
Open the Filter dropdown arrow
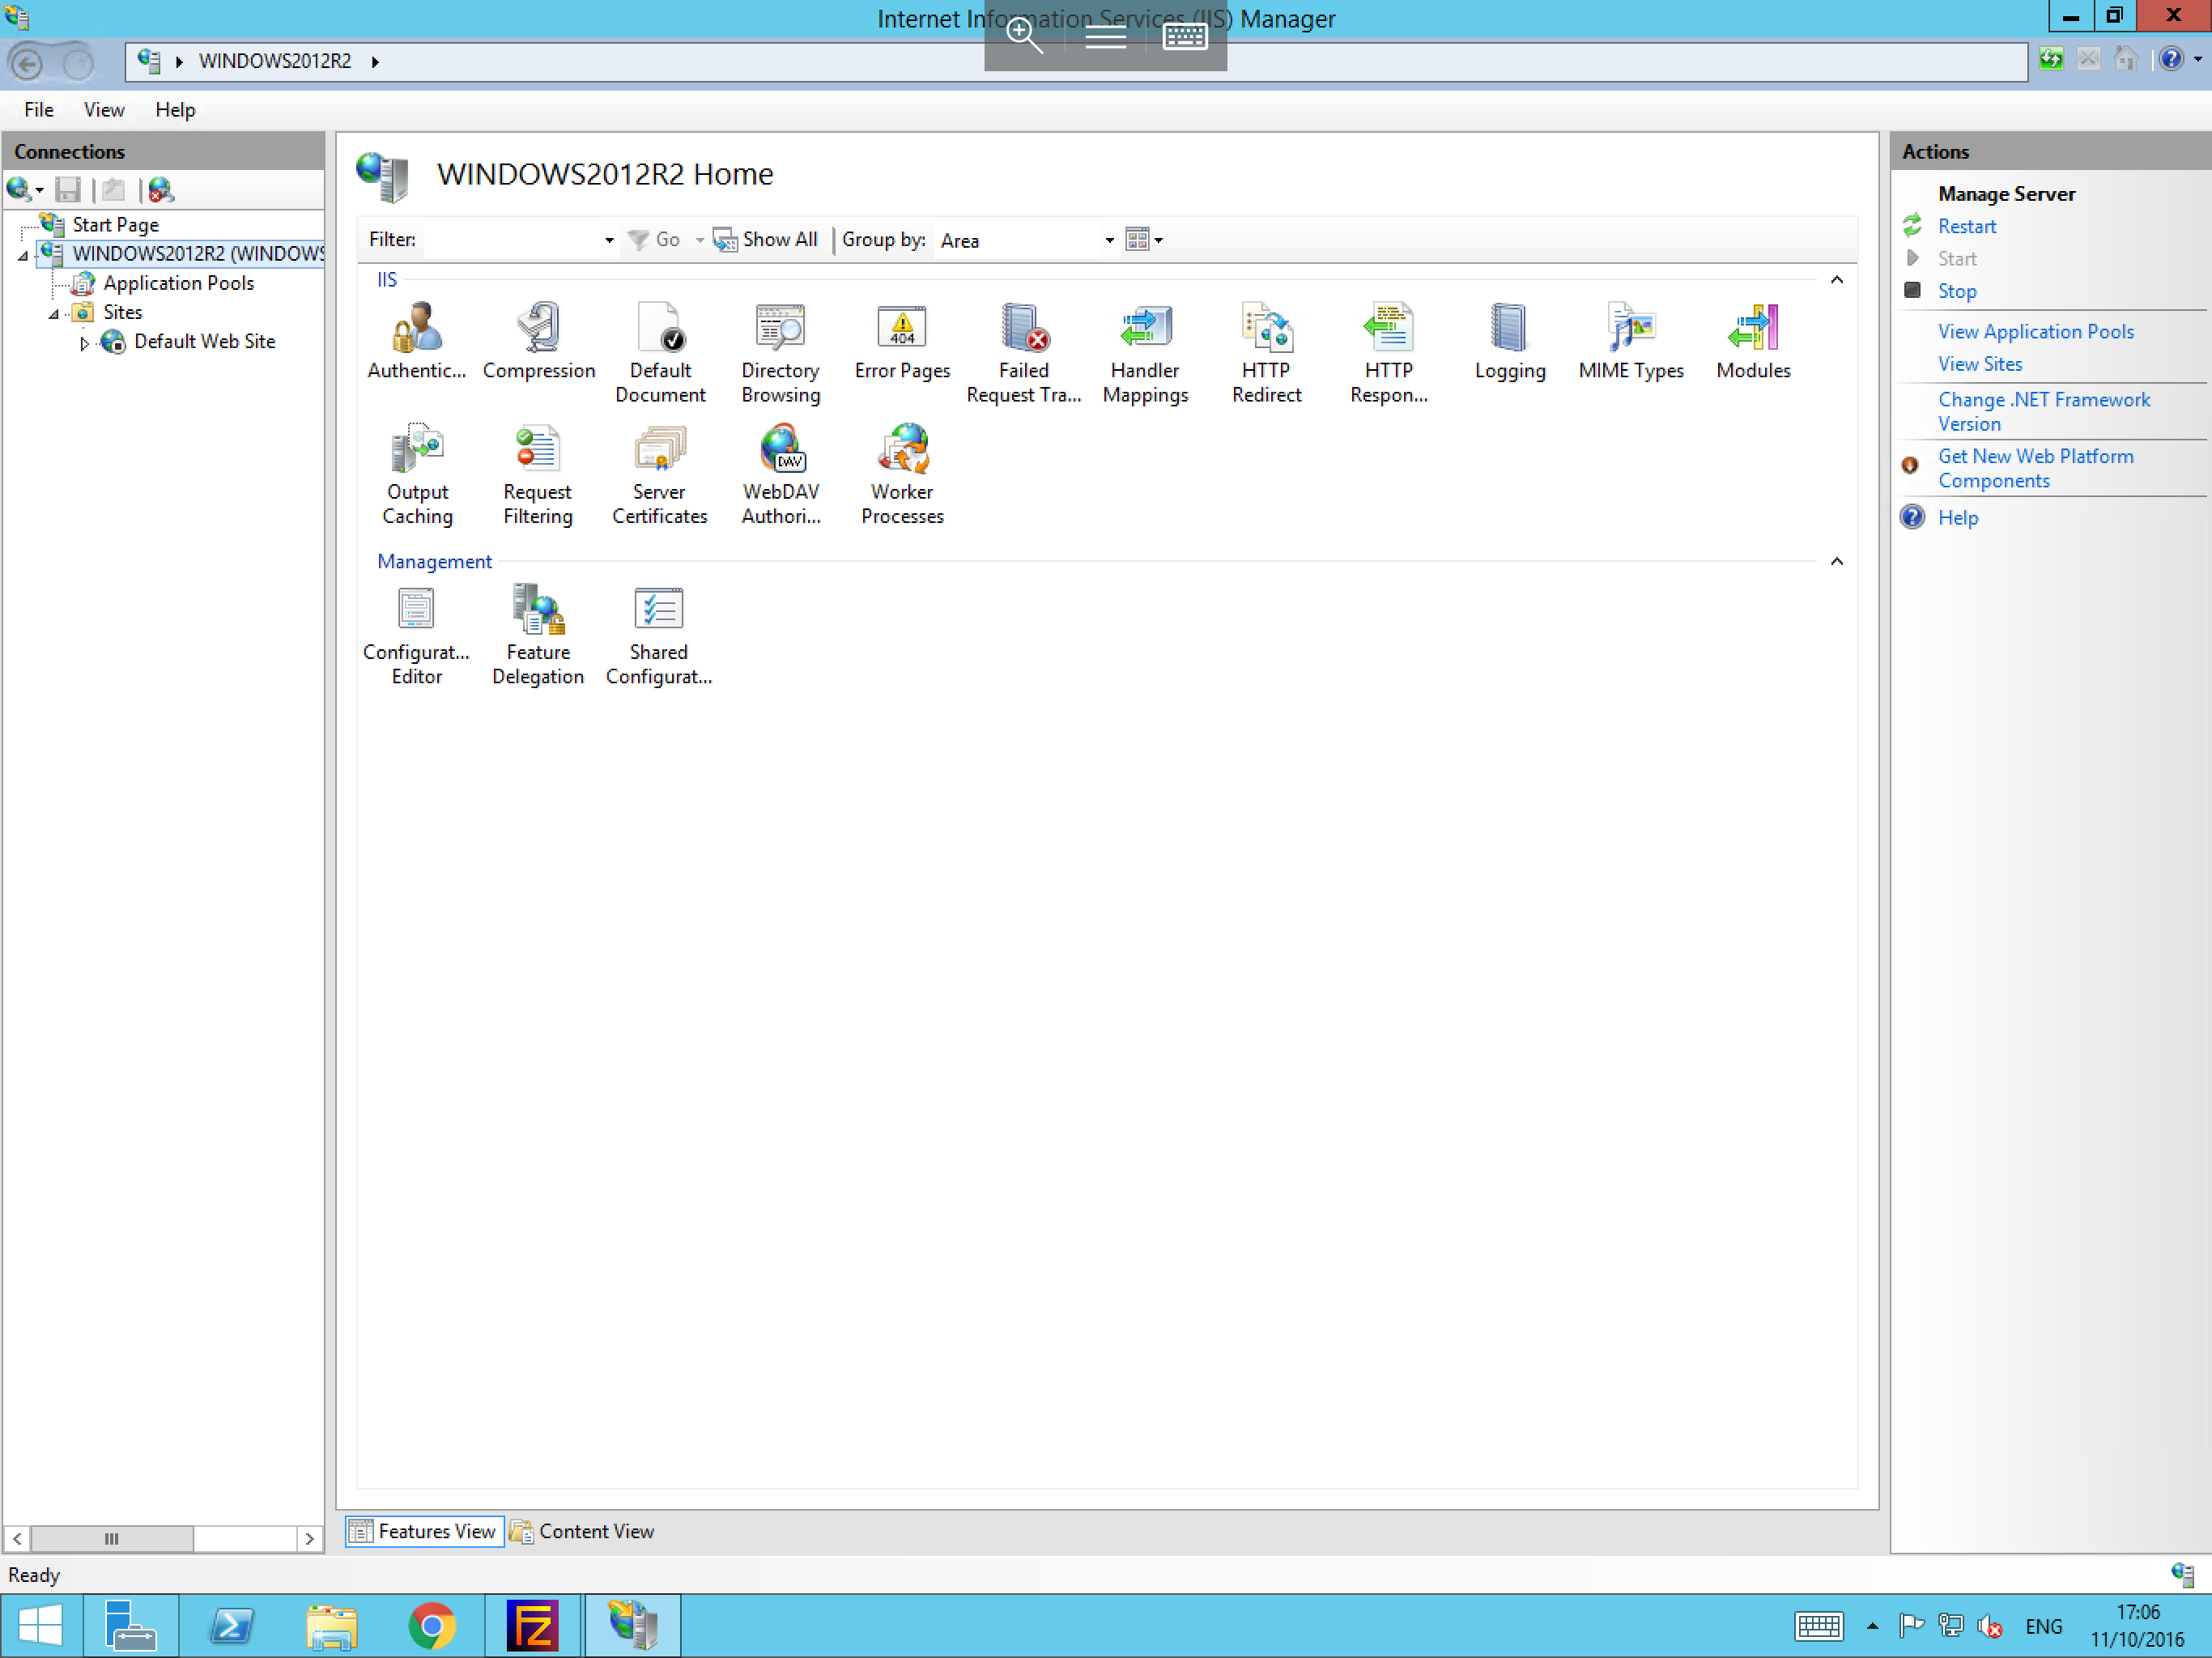[x=609, y=241]
